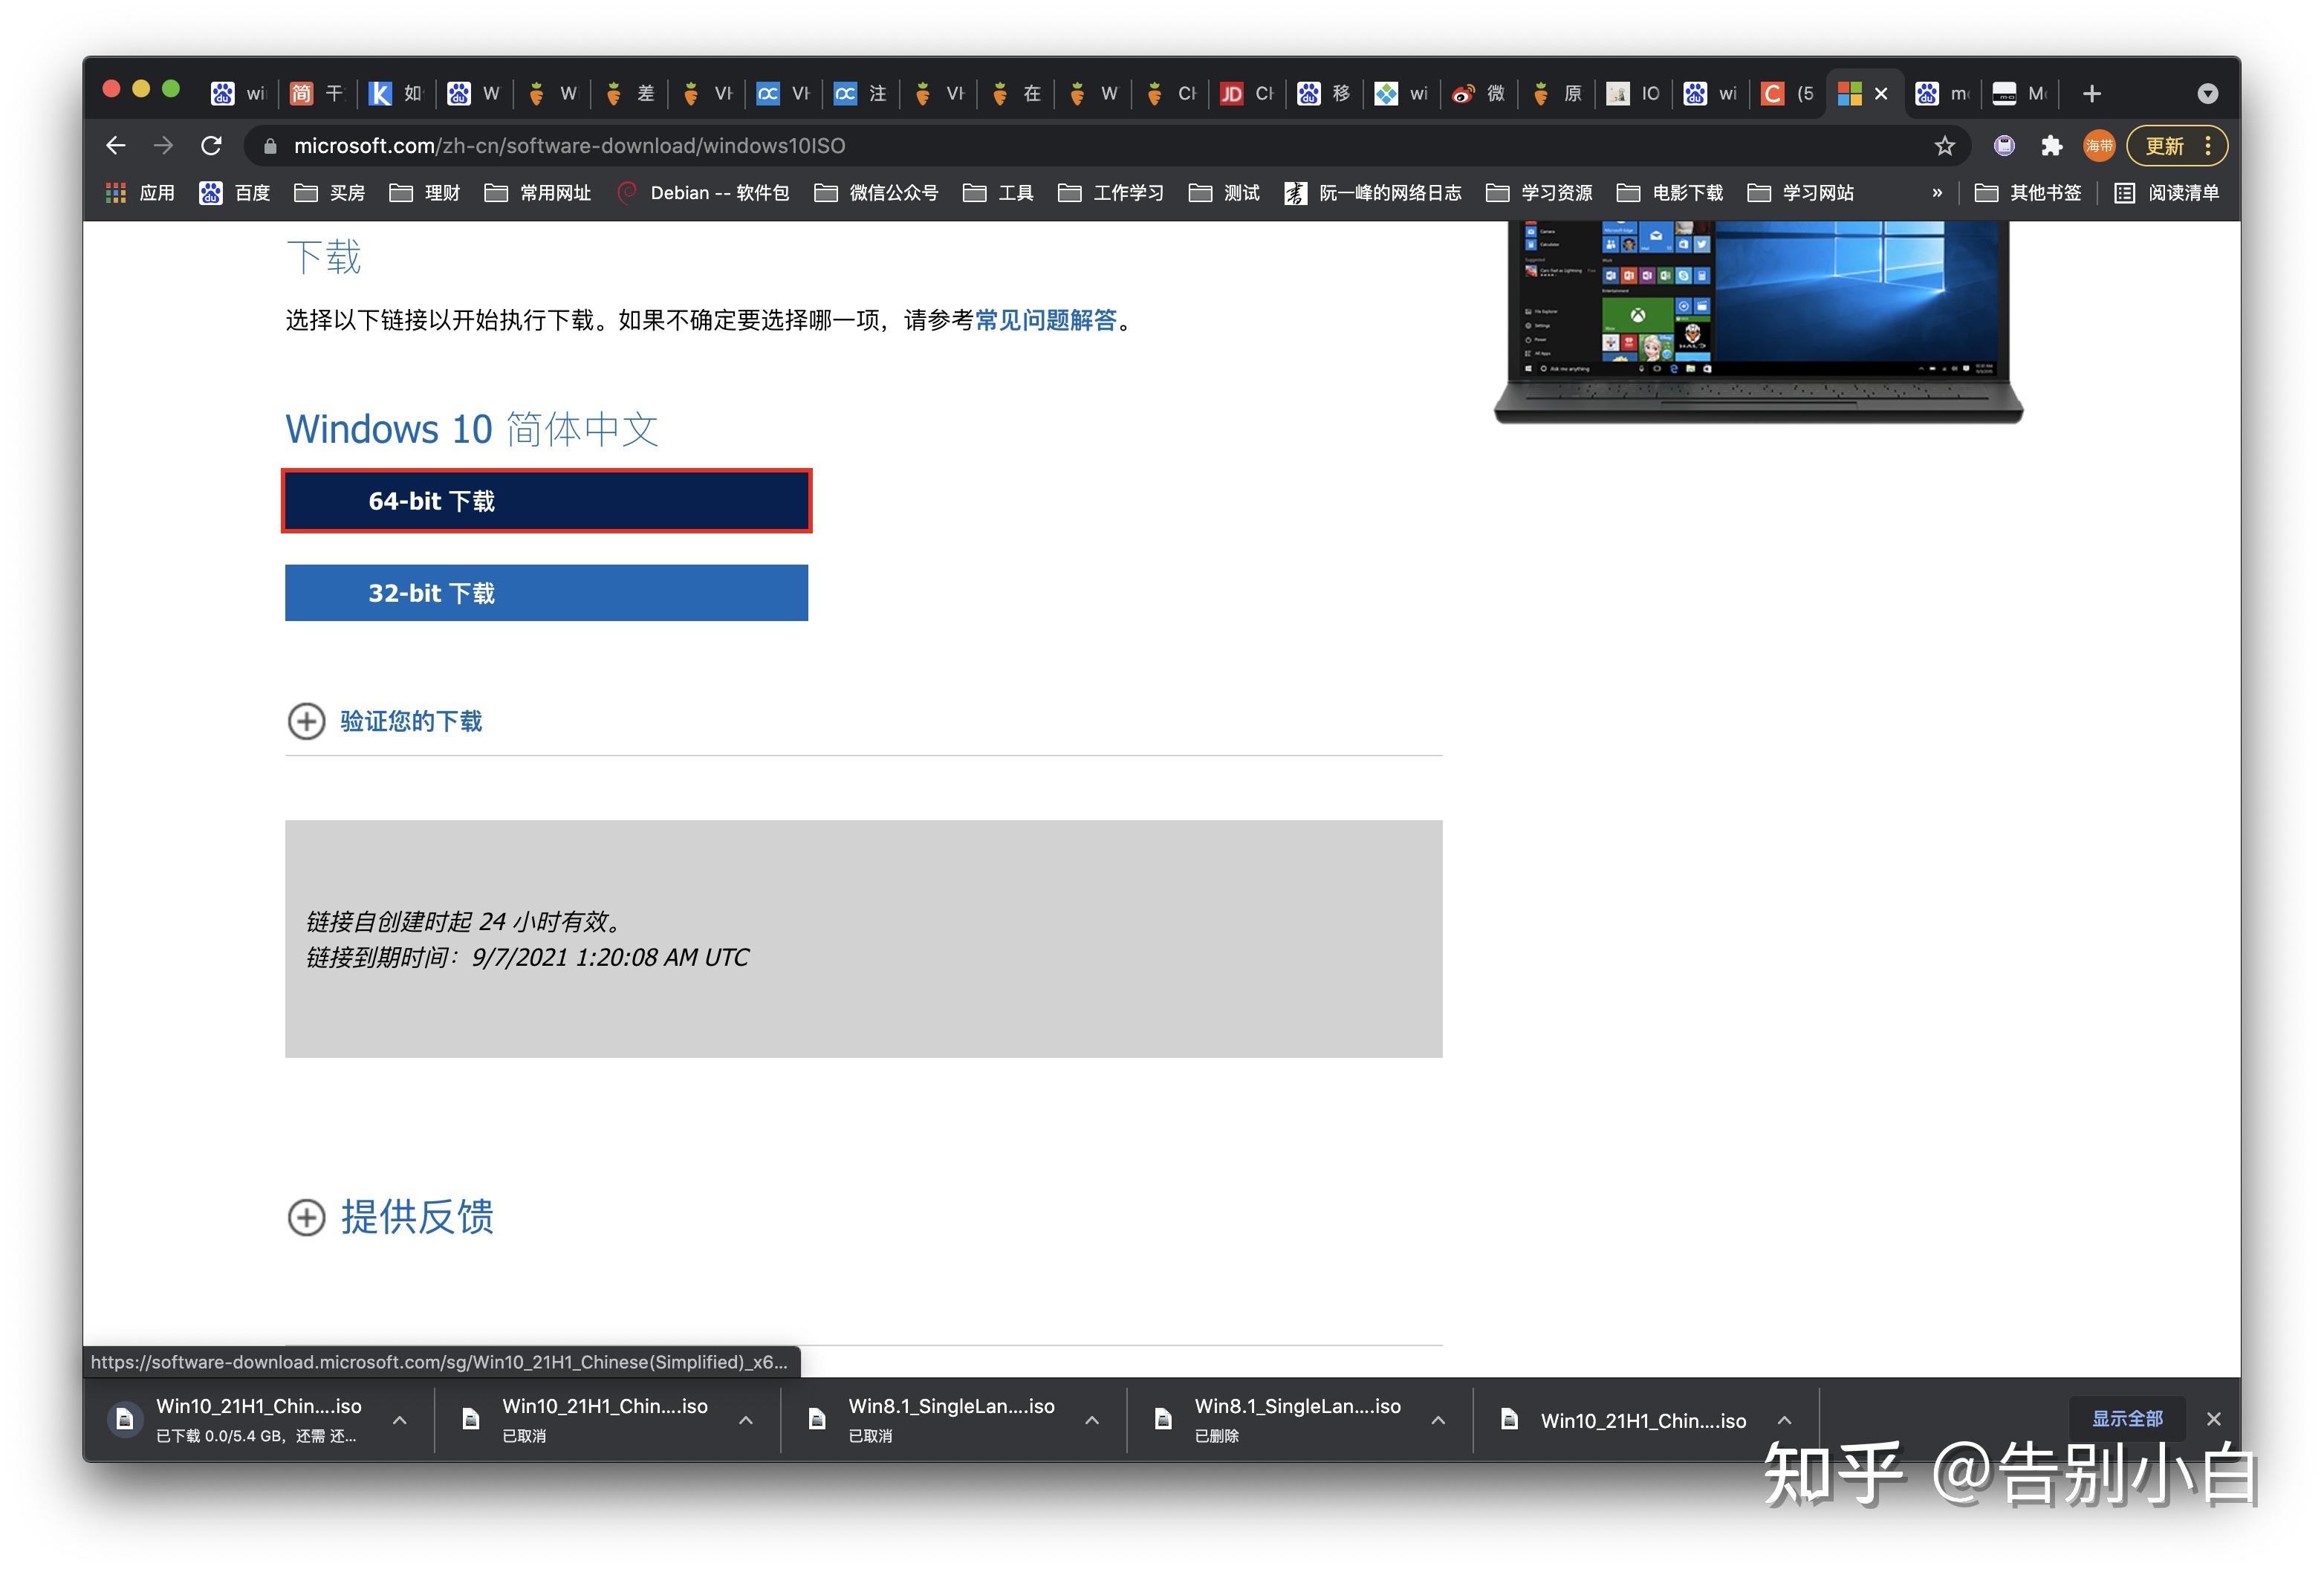Open the Debian -- 软件包 bookmark

703,193
